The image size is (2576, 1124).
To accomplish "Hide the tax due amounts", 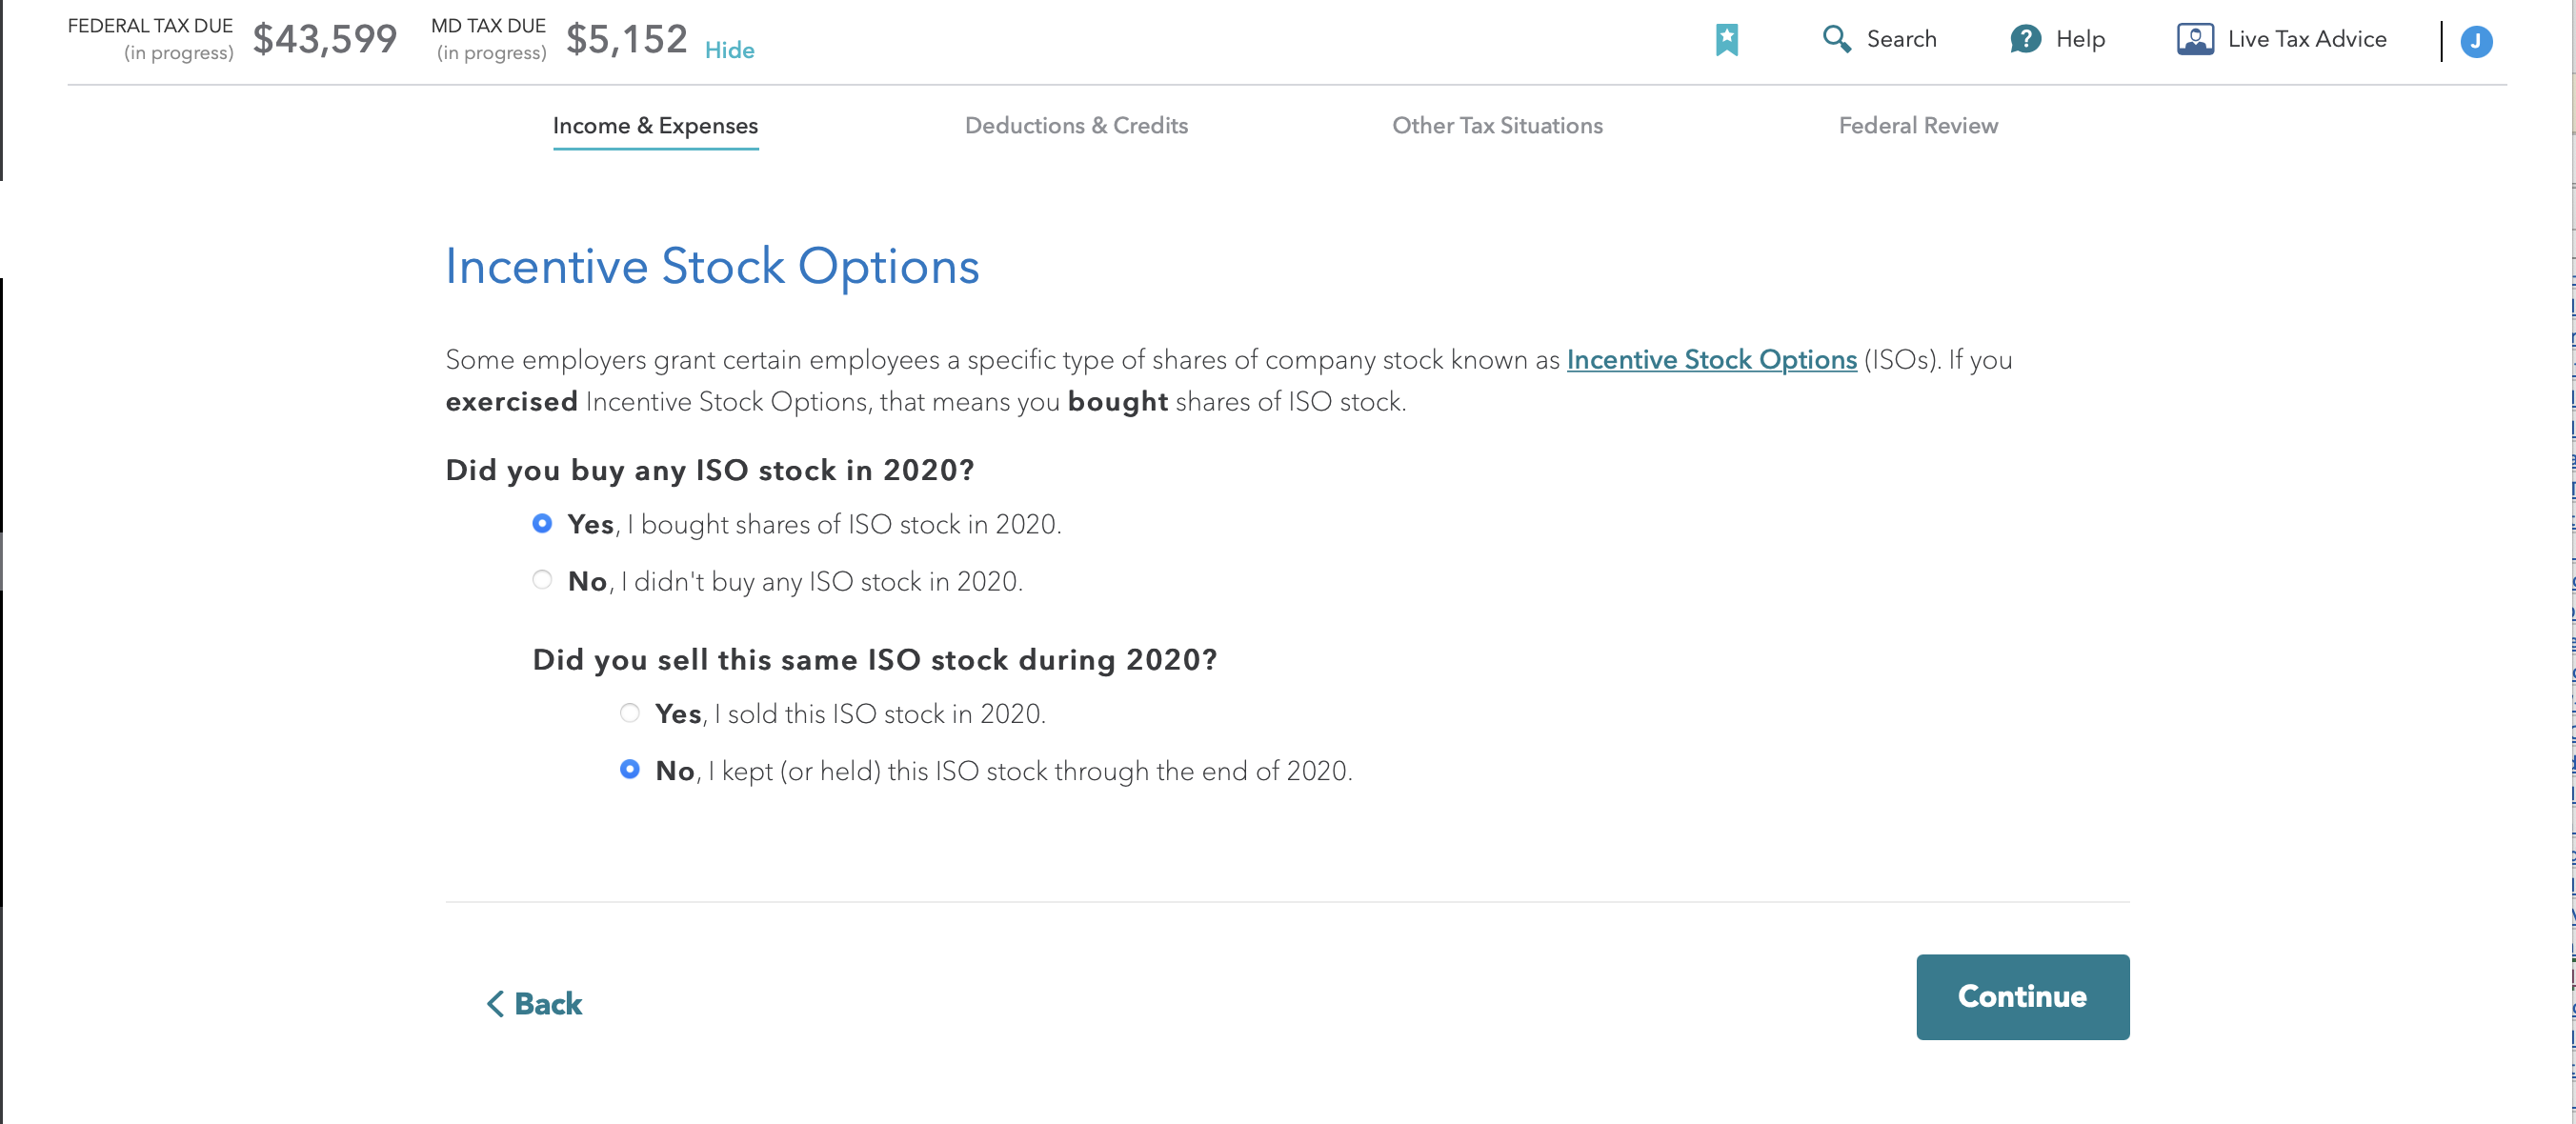I will [729, 50].
